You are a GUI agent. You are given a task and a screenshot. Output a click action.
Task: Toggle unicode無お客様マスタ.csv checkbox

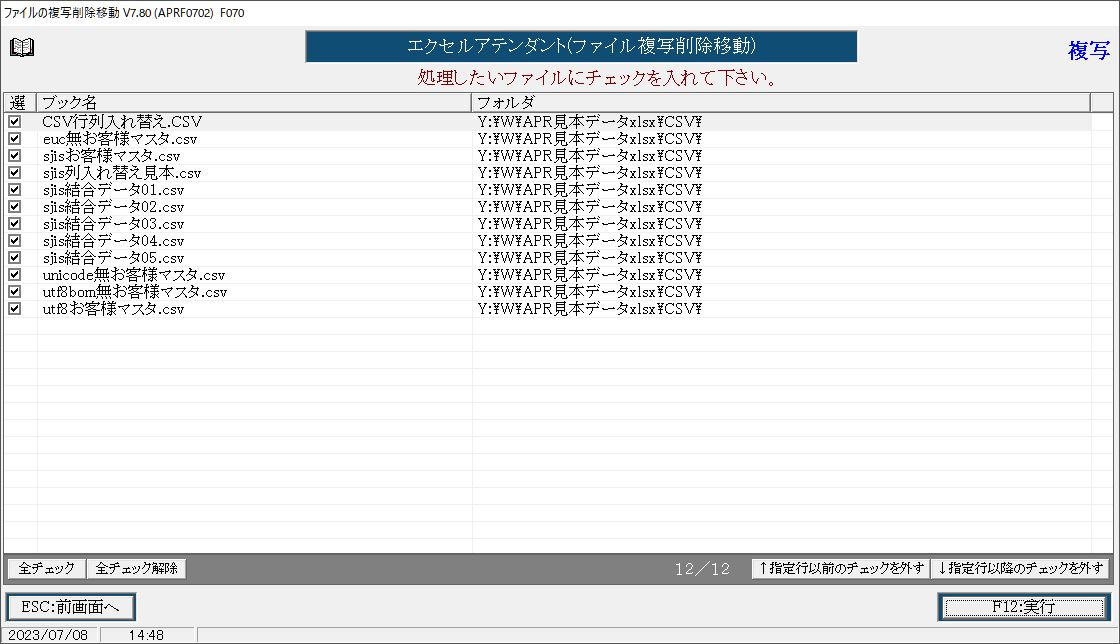tap(15, 275)
